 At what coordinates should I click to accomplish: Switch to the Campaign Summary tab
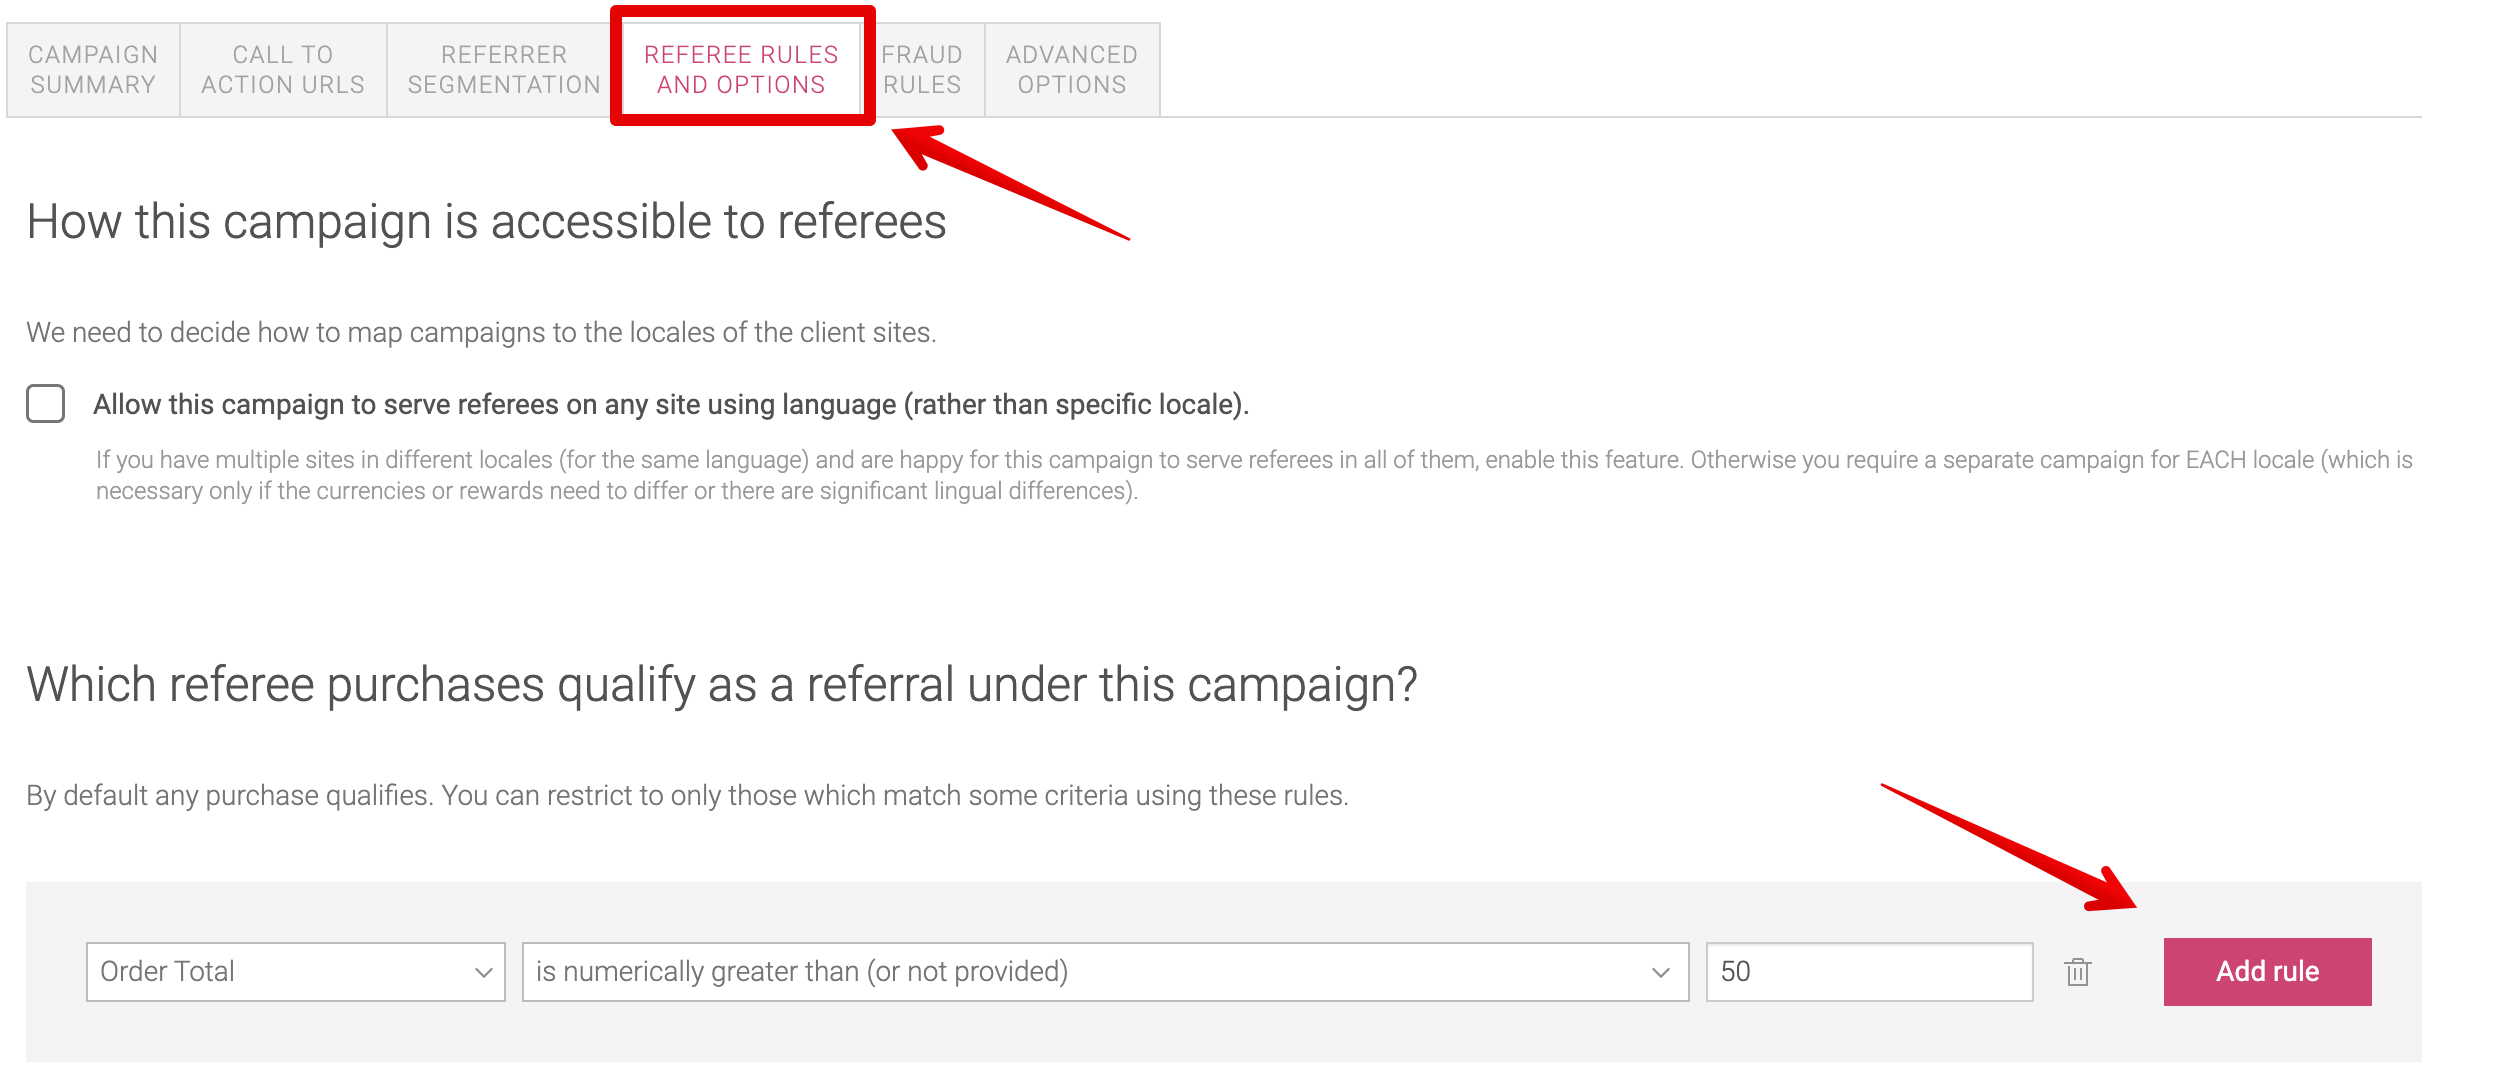coord(93,70)
